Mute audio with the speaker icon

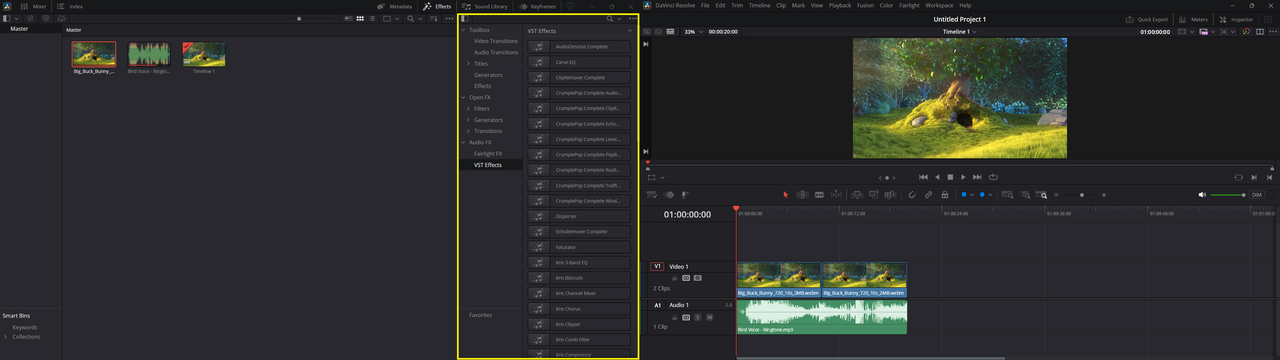click(1202, 194)
